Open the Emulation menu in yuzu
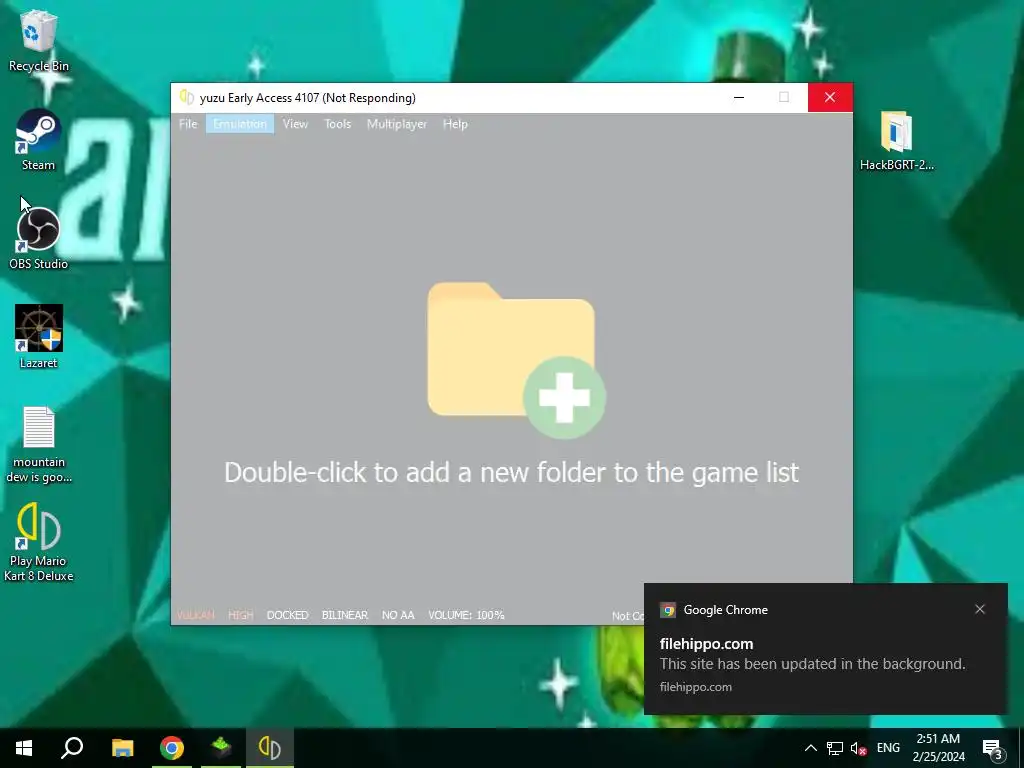The height and width of the screenshot is (768, 1024). coord(240,123)
